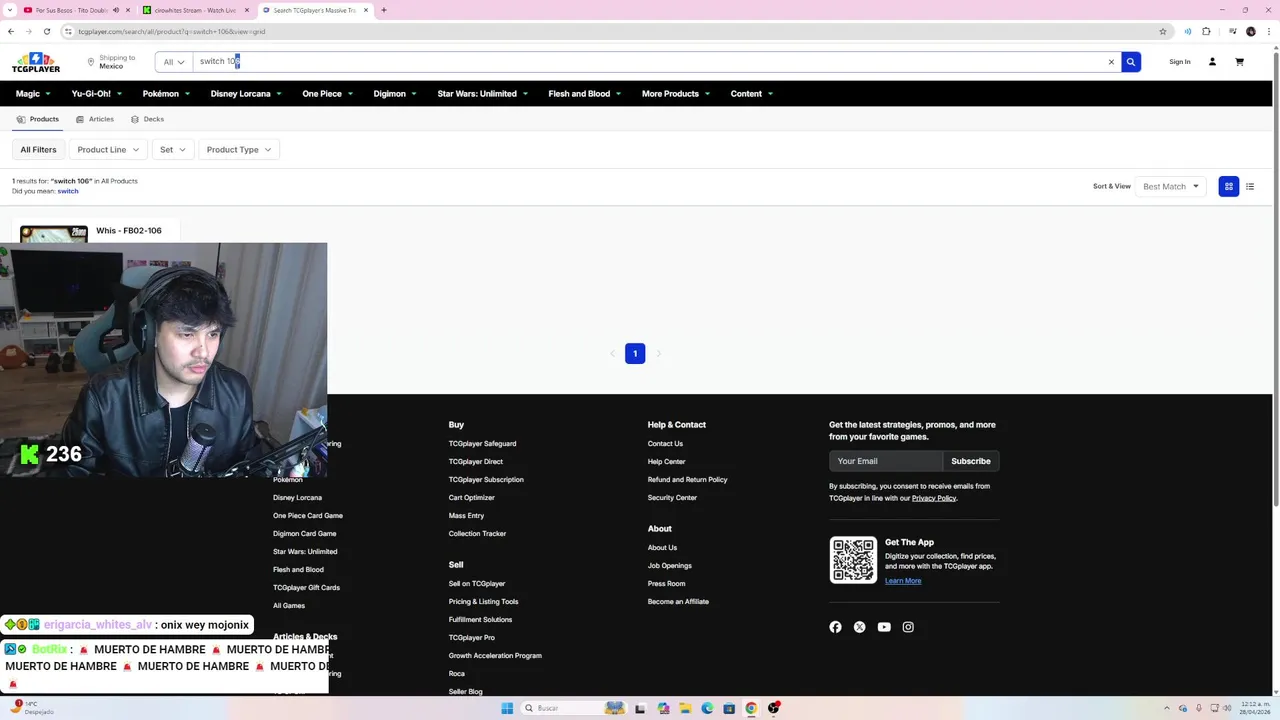This screenshot has height=720, width=1280.
Task: Expand Digimon menu
Action: pyautogui.click(x=395, y=94)
